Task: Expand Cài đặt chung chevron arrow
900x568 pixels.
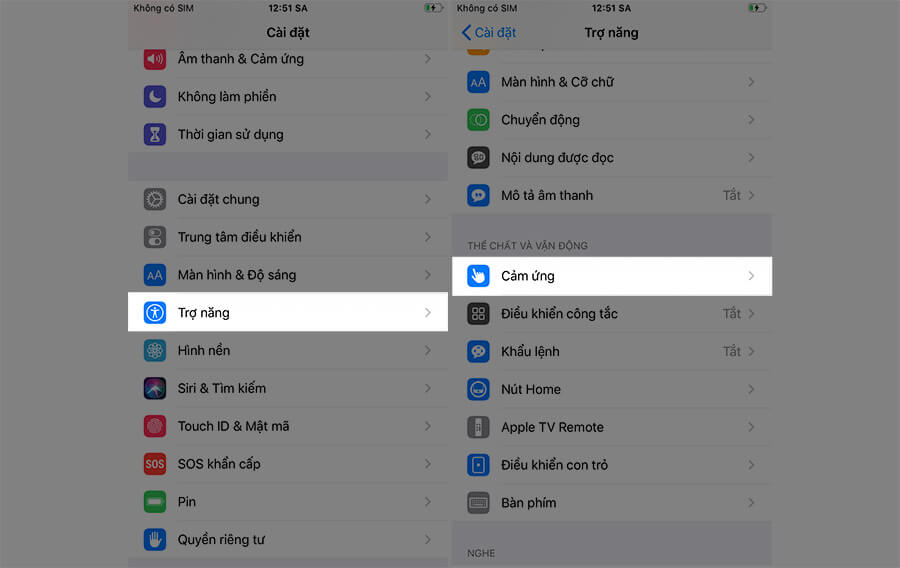Action: point(428,199)
